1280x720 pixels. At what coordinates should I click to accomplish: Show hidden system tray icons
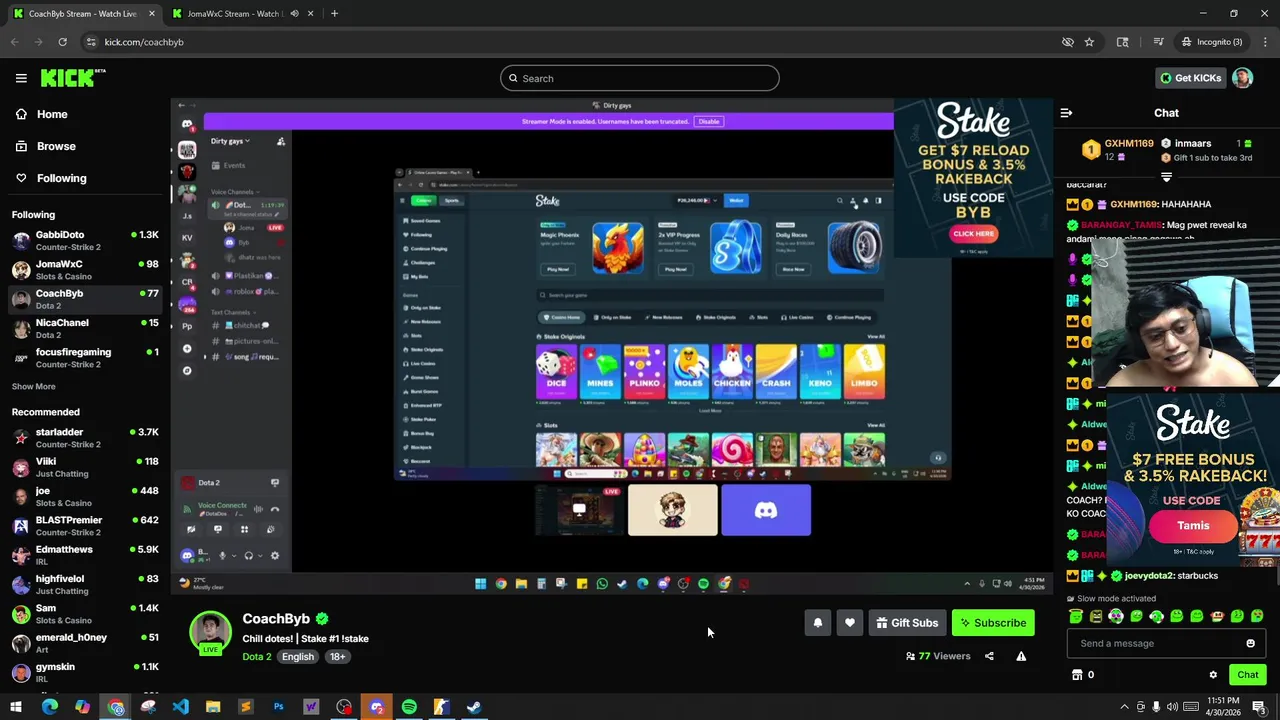pyautogui.click(x=1124, y=707)
